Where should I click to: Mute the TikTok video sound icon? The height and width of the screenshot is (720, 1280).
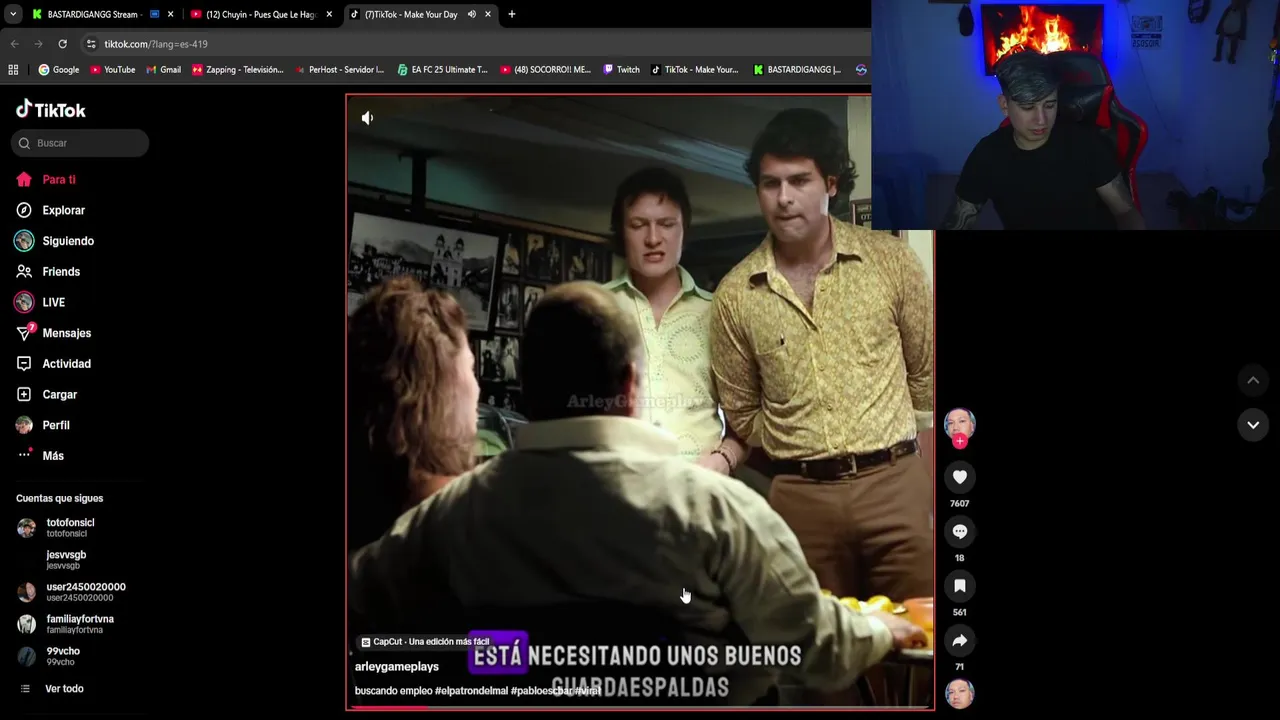pyautogui.click(x=367, y=118)
